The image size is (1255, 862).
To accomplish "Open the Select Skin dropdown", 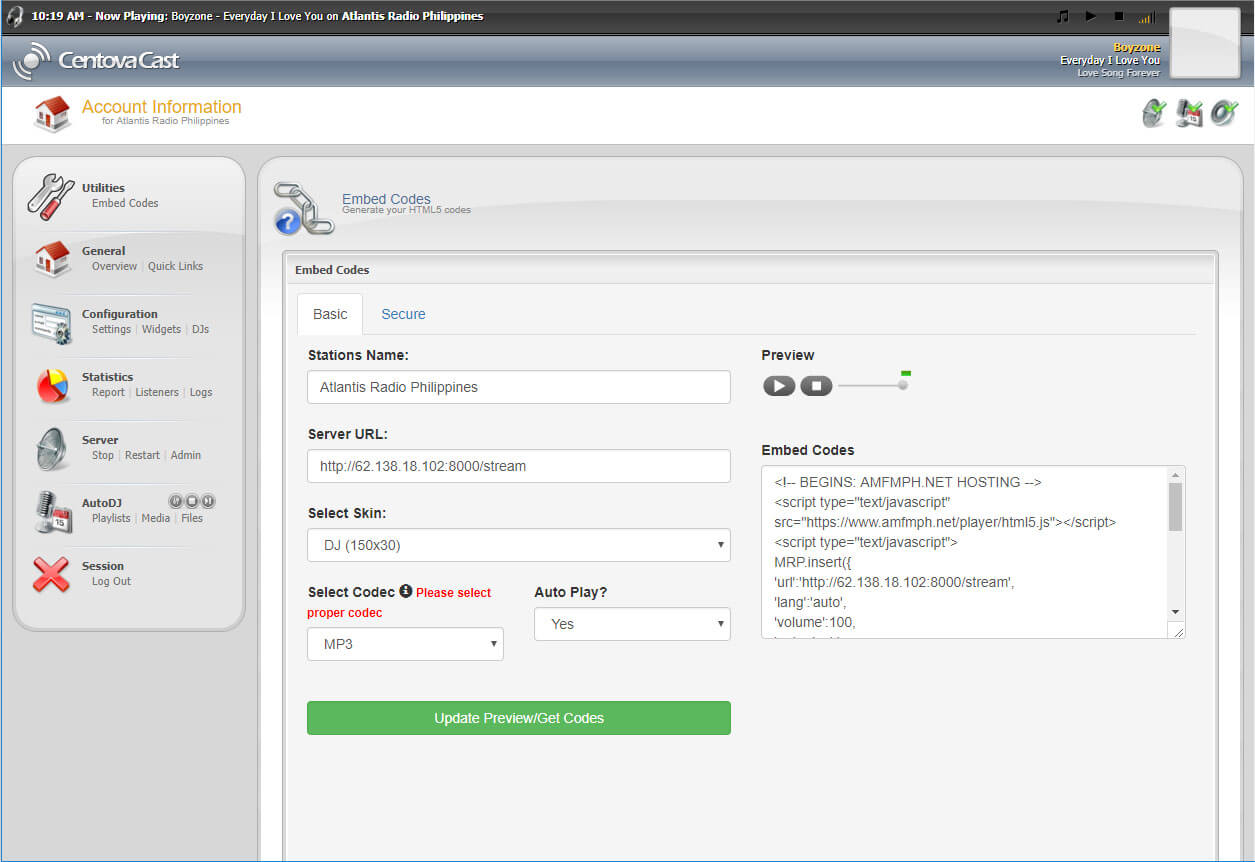I will pyautogui.click(x=519, y=545).
